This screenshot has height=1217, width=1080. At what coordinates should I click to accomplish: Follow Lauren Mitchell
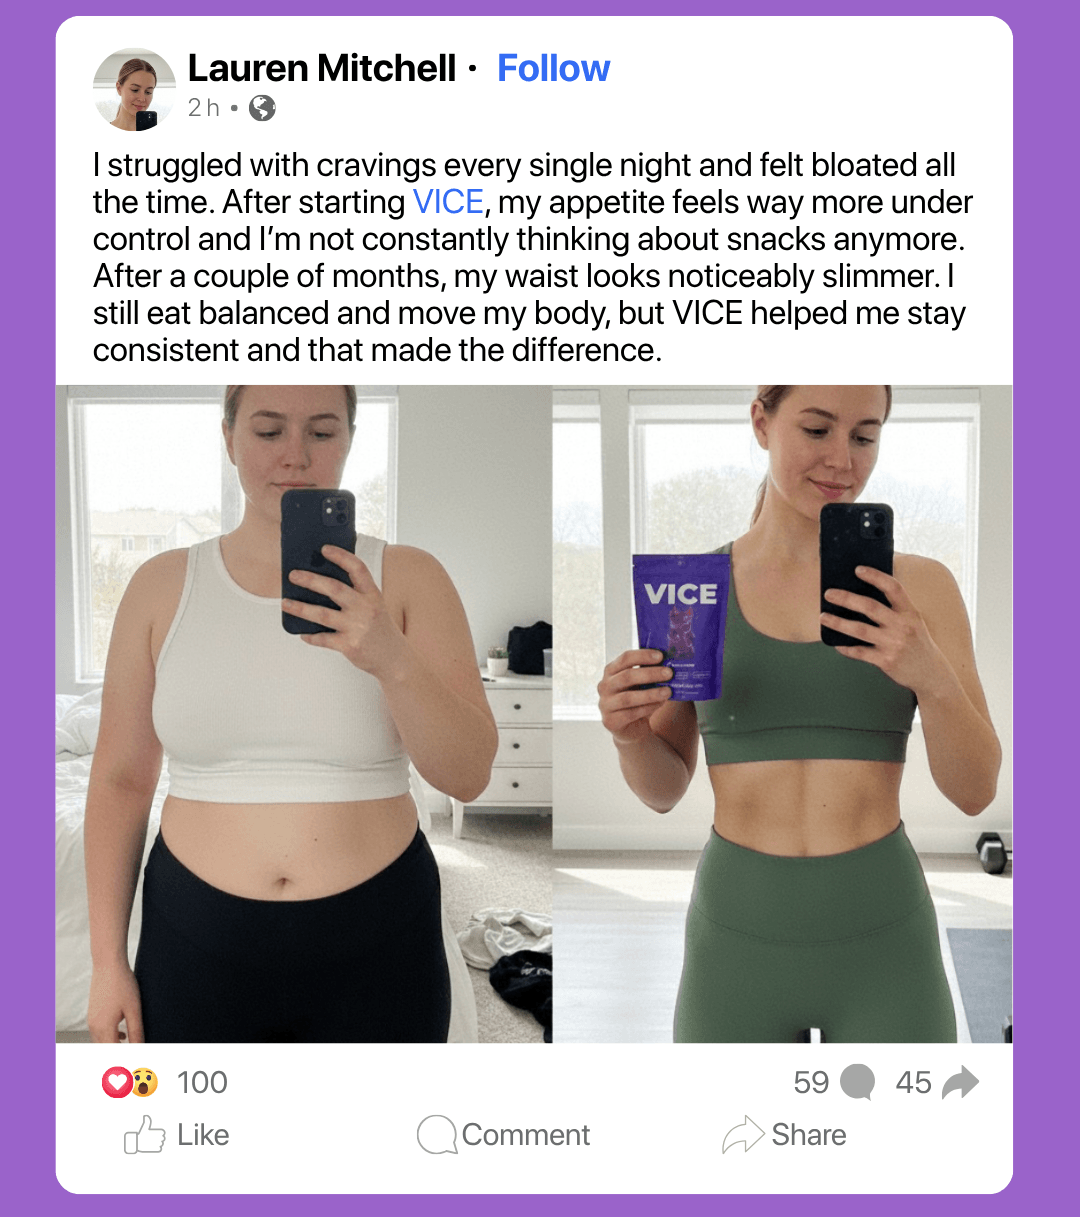pos(553,68)
